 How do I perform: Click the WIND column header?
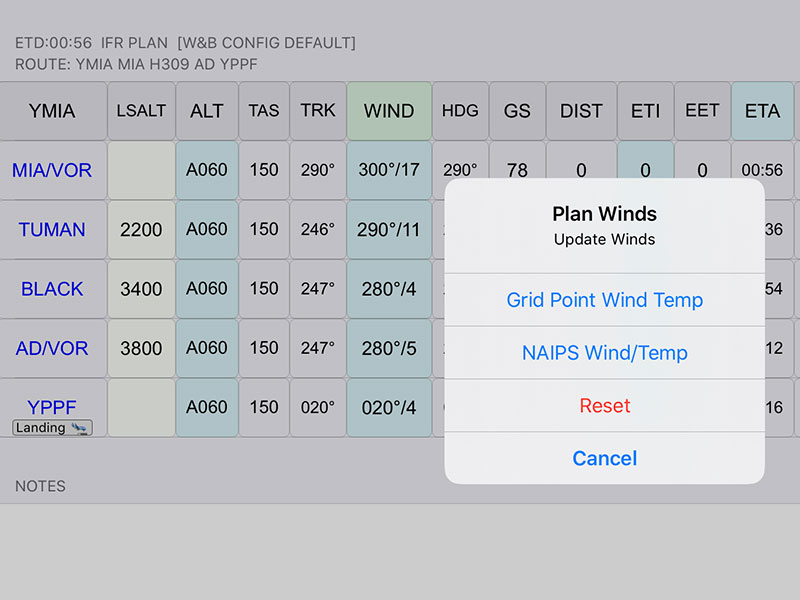[x=389, y=111]
